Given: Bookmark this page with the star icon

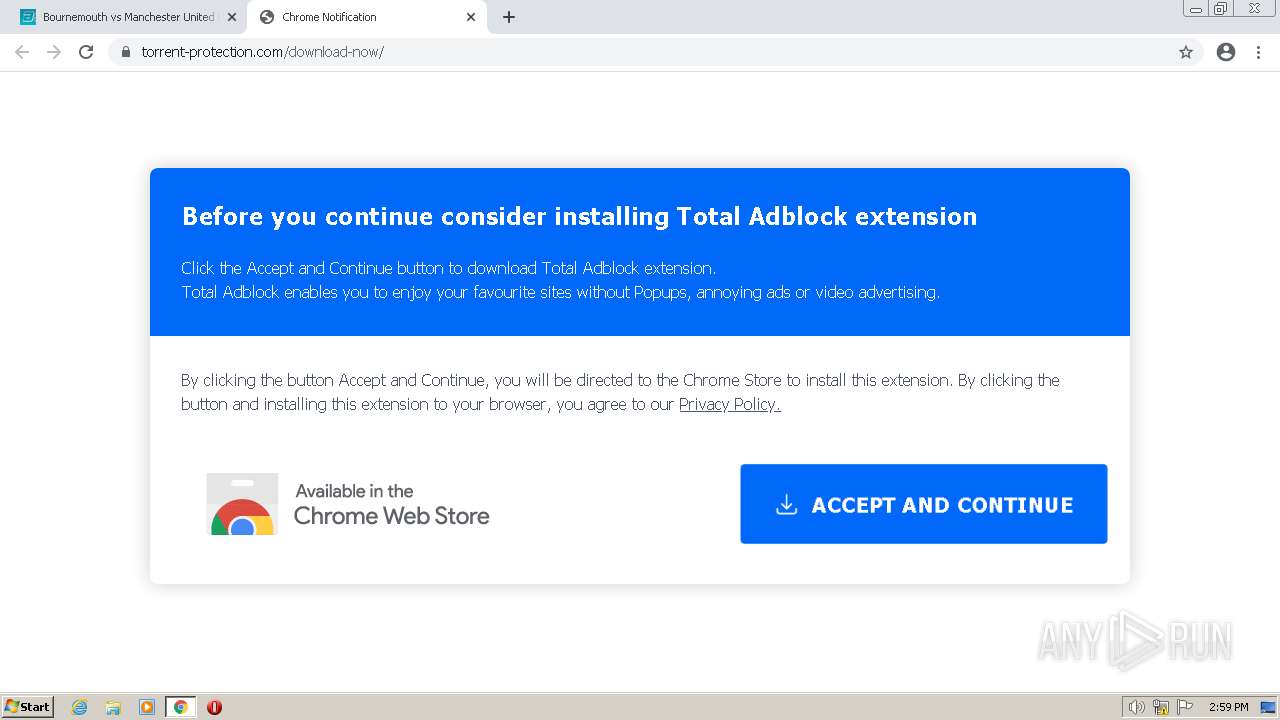Looking at the screenshot, I should pos(1186,52).
